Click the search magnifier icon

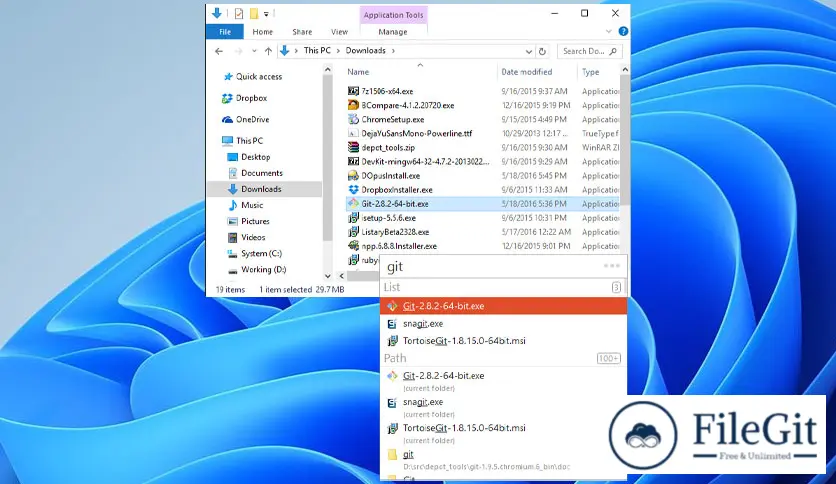pos(613,51)
